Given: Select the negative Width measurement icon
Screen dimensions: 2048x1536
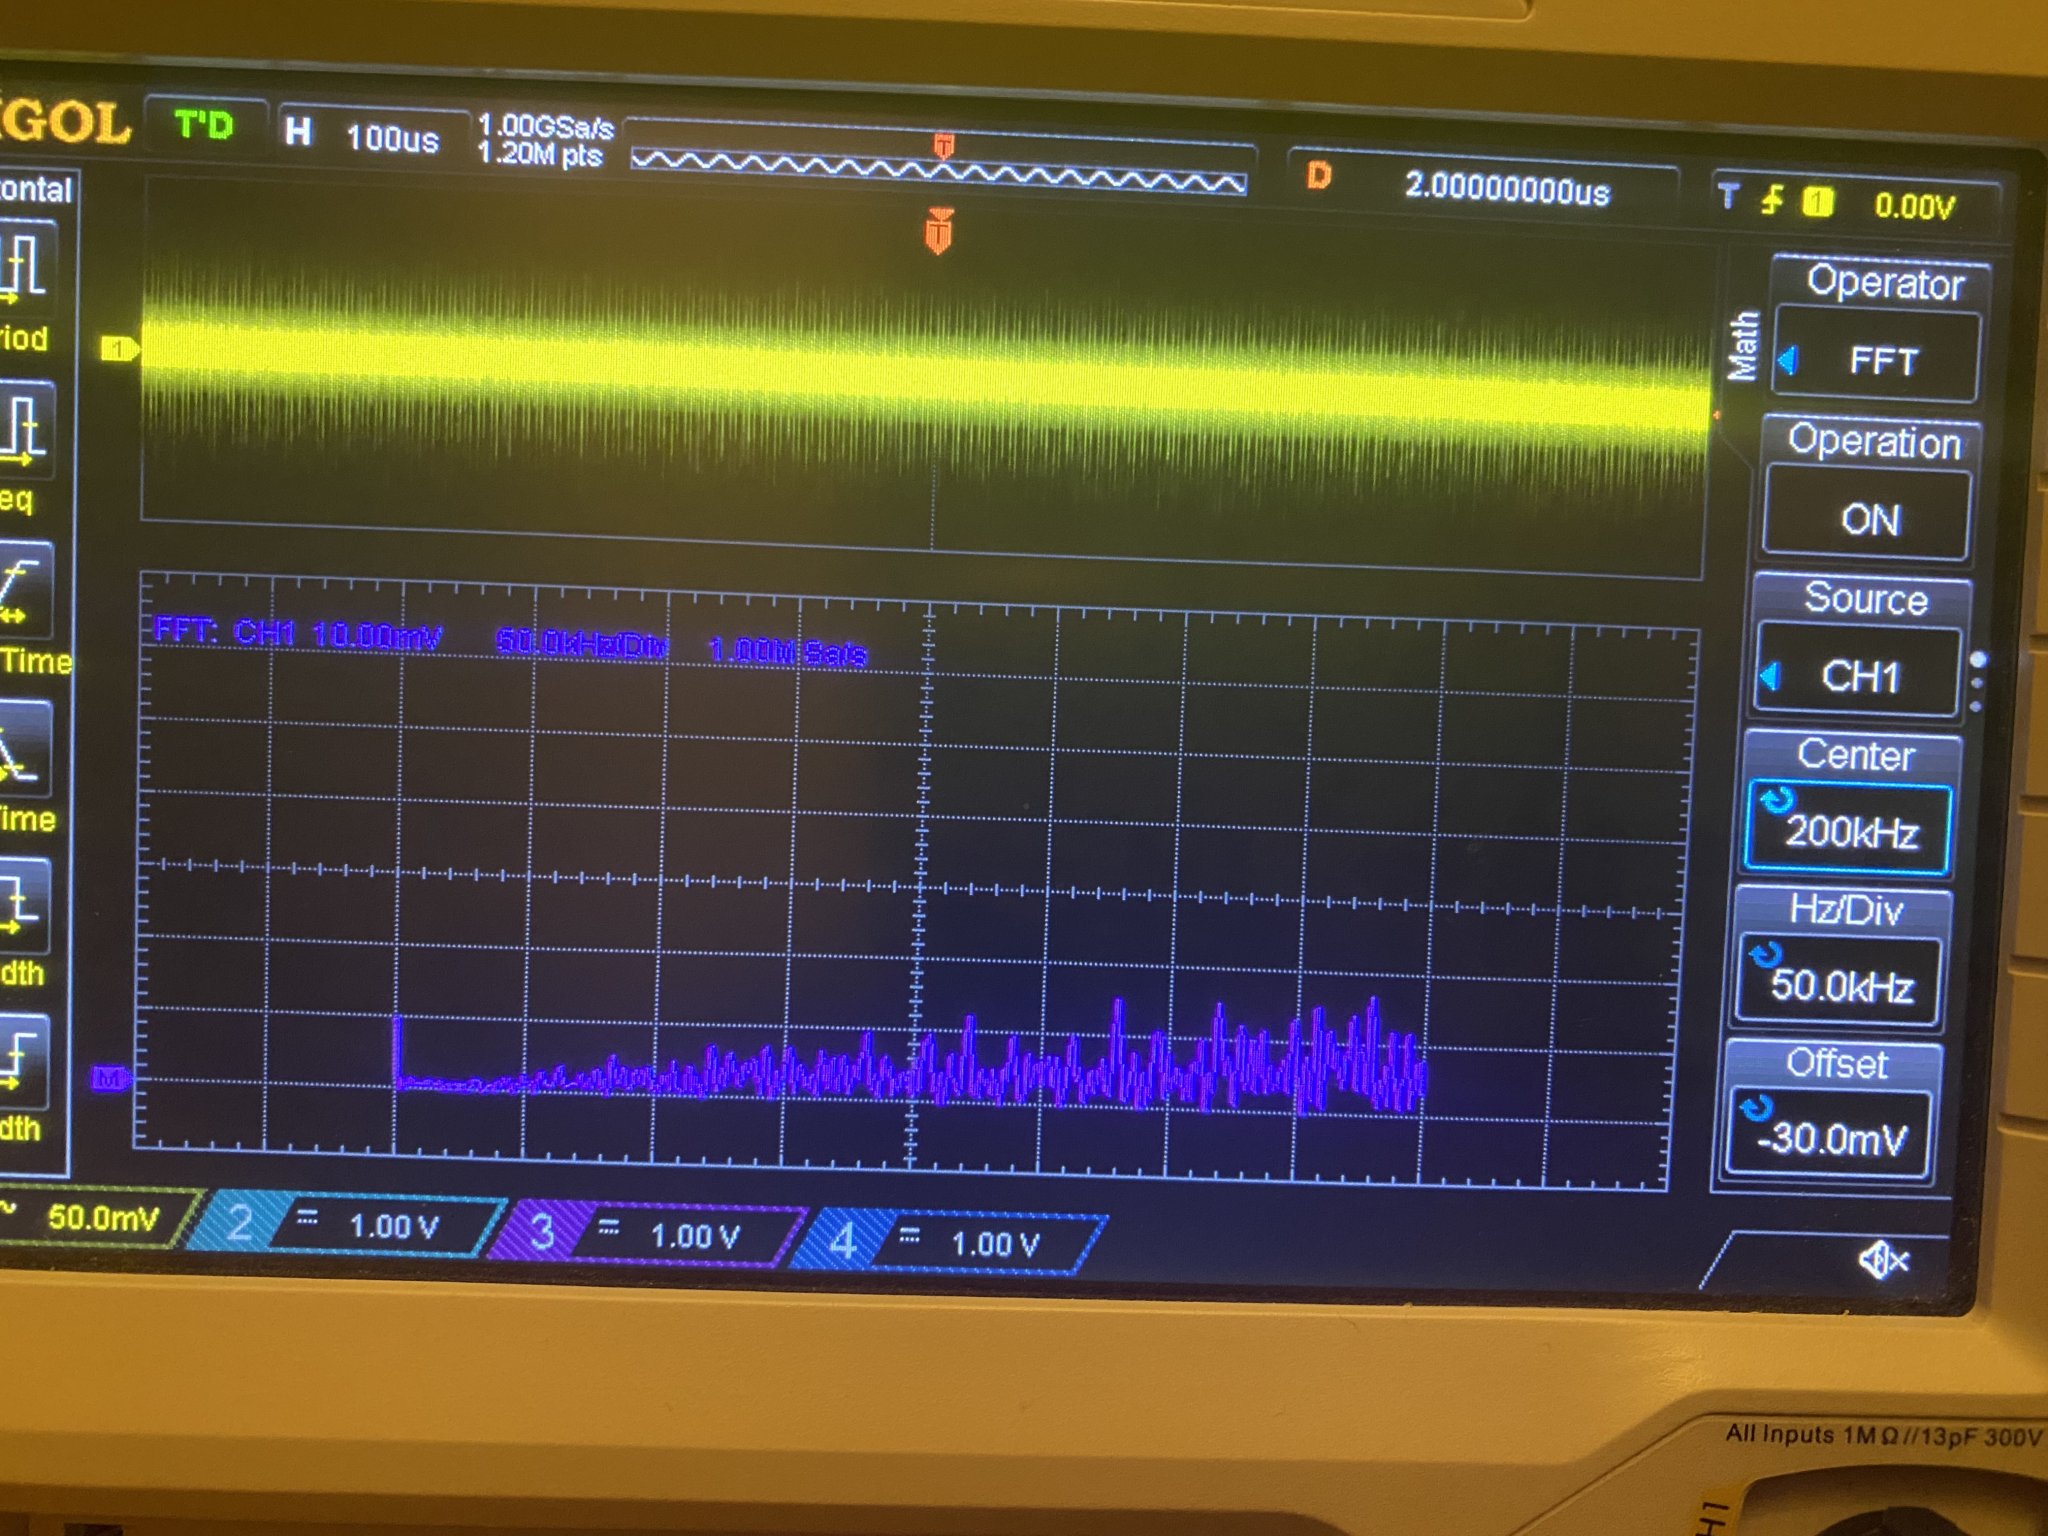Looking at the screenshot, I should point(22,1060).
